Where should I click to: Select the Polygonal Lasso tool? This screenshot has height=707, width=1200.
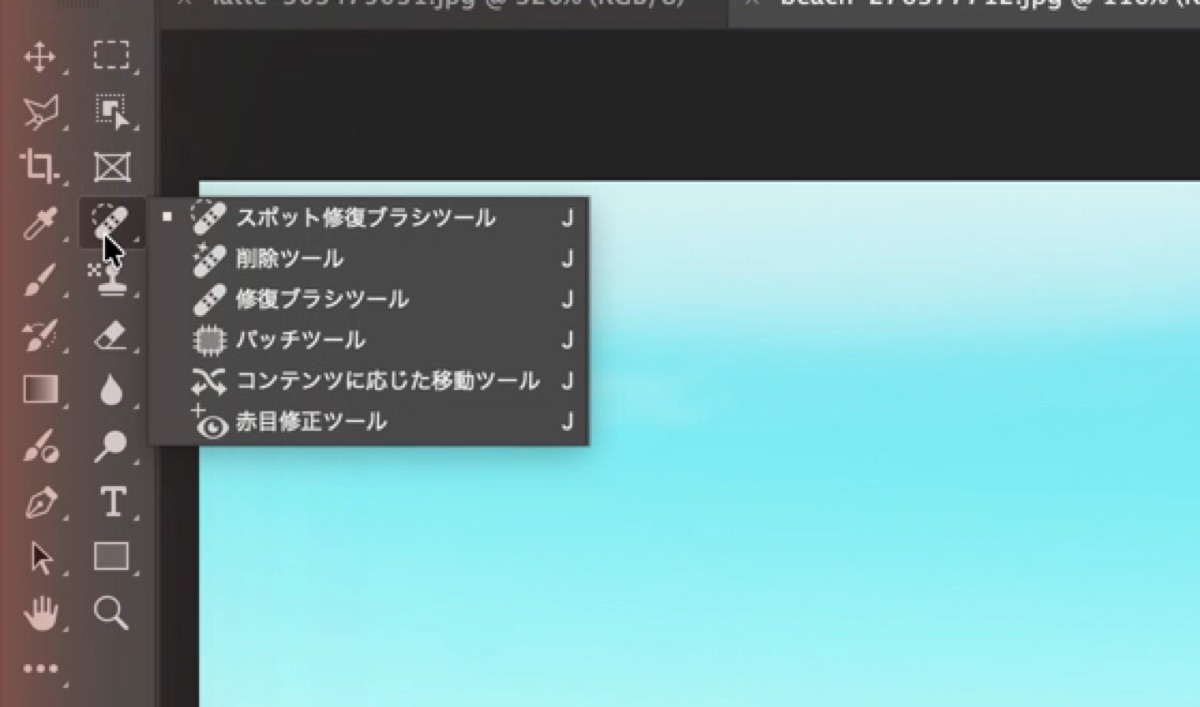40,112
